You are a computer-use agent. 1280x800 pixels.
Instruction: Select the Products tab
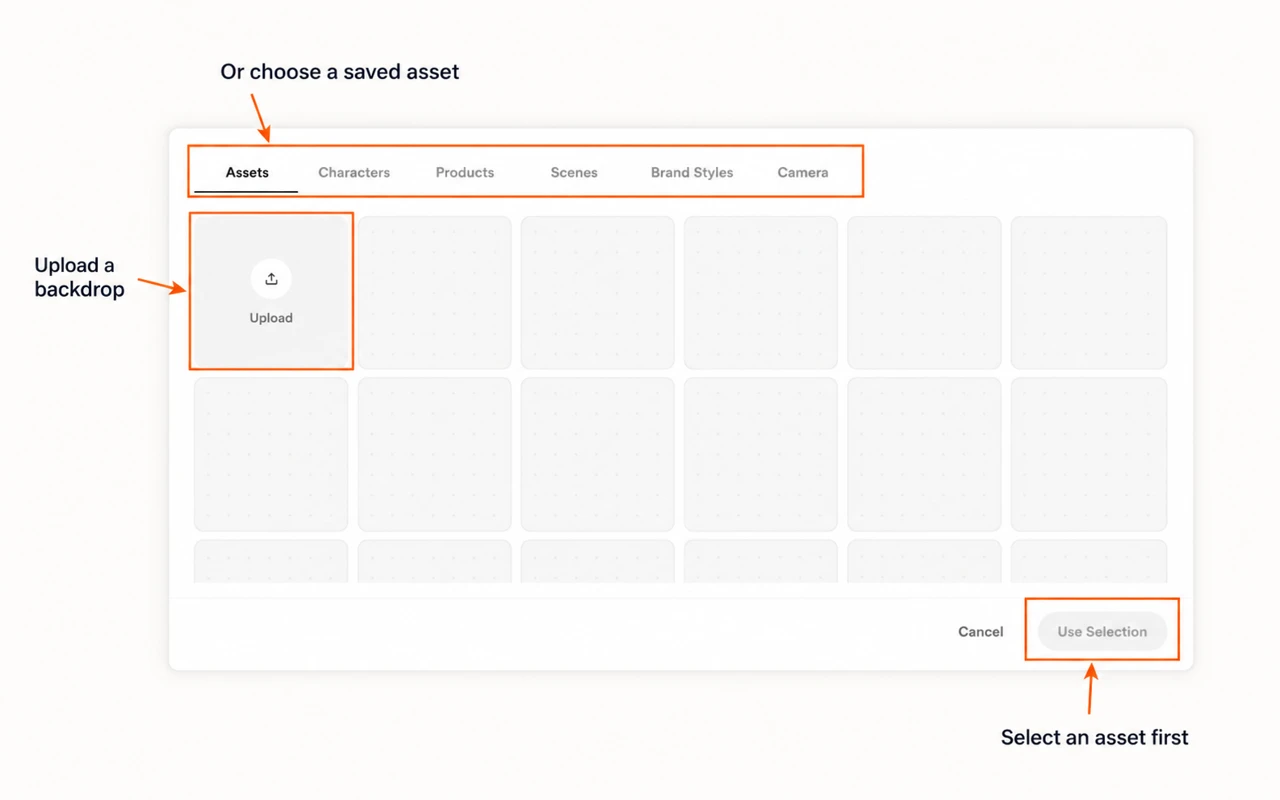[x=465, y=172]
